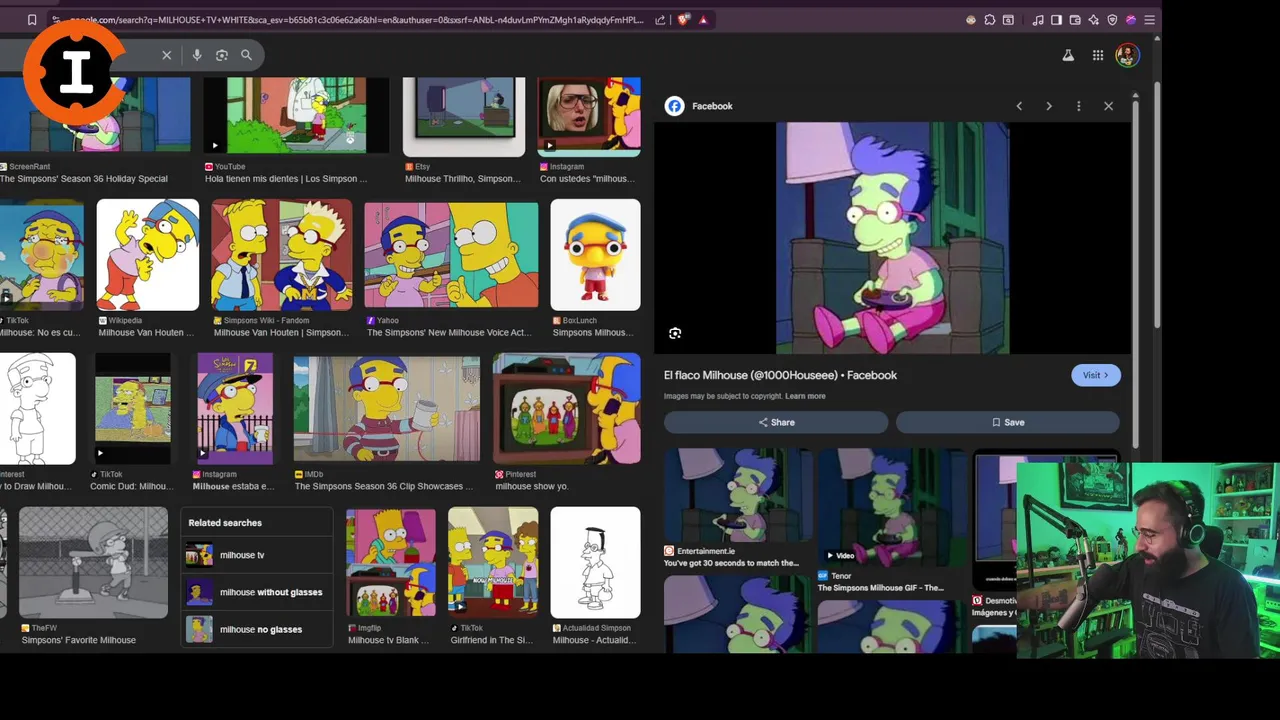
Task: Open the IMDb Simpsons Season 36 thumbnail
Action: 386,409
